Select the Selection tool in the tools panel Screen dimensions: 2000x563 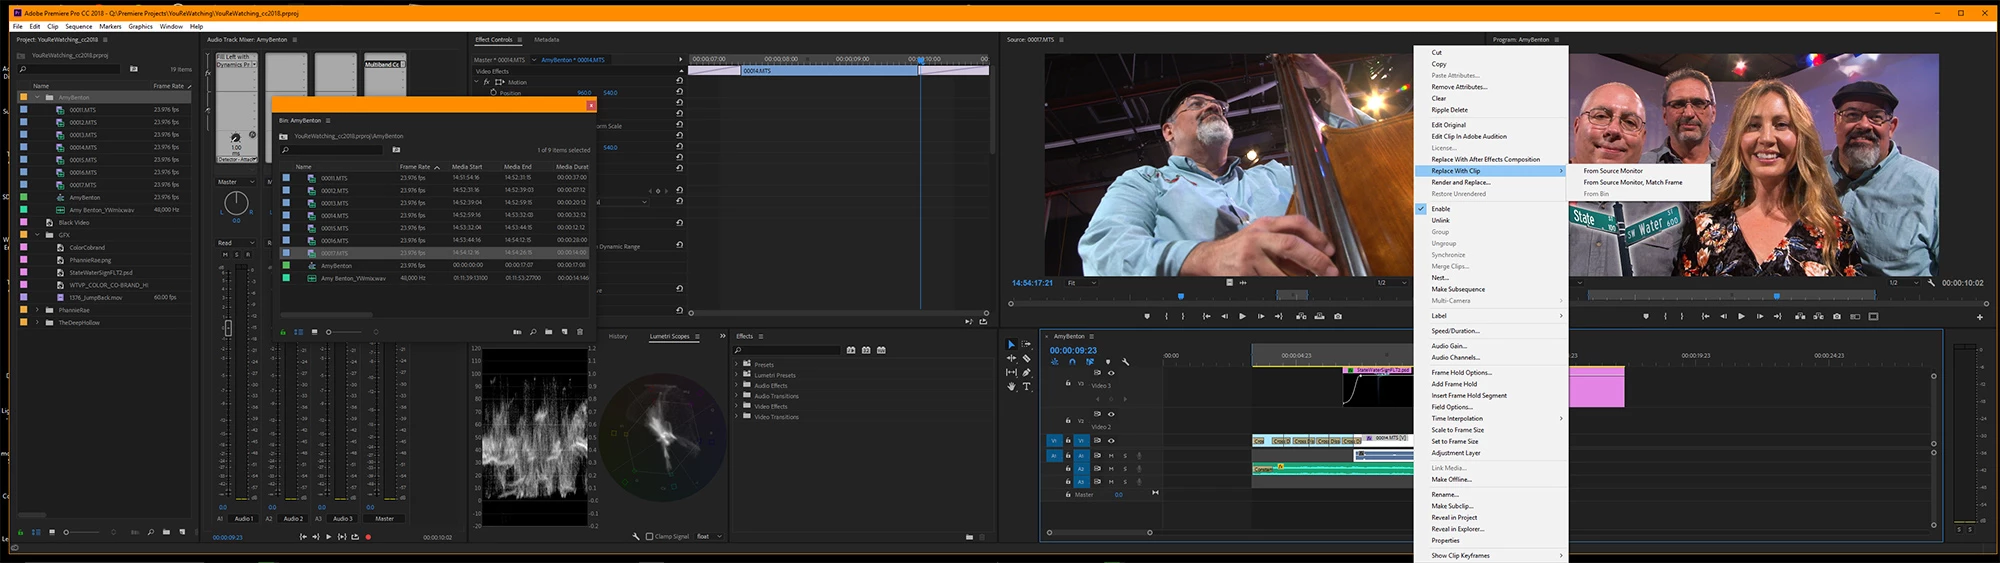tap(1010, 344)
